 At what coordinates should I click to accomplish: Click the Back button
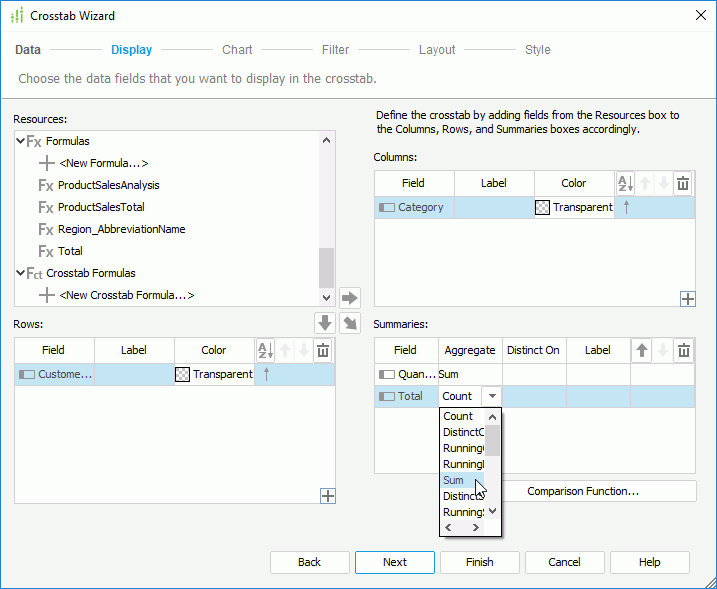tap(310, 562)
